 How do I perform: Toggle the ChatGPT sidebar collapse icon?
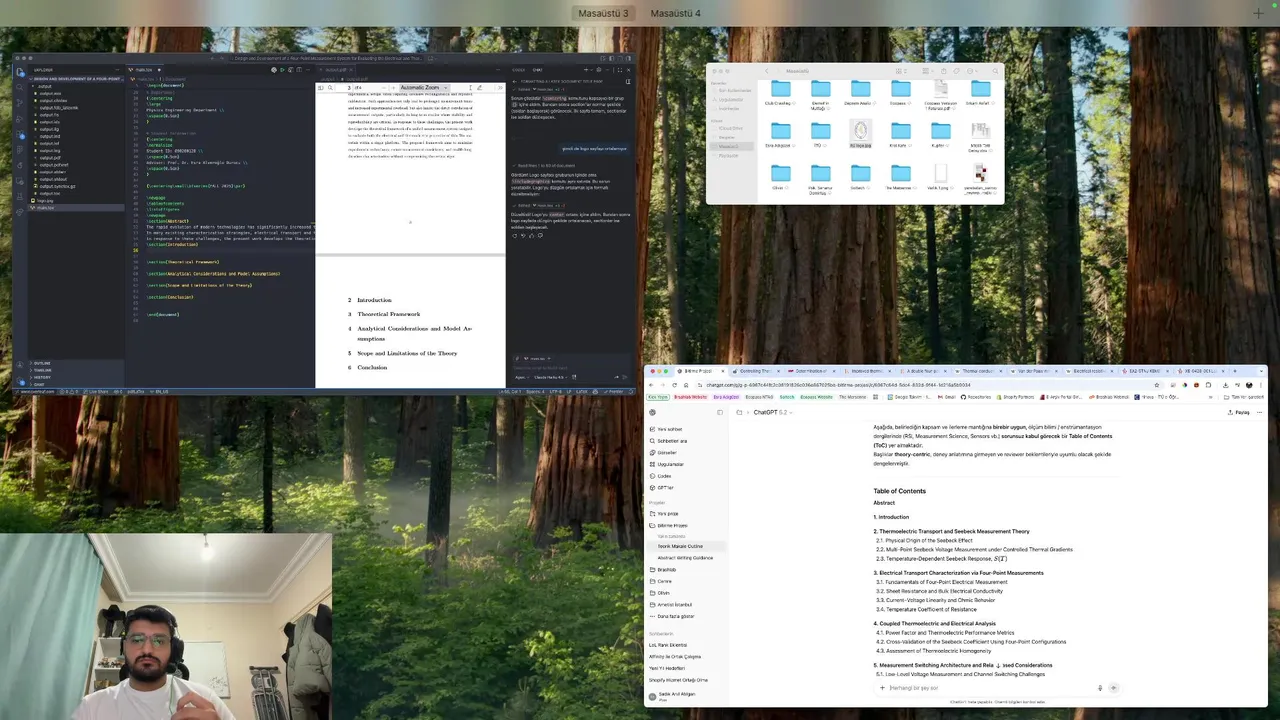tap(720, 412)
